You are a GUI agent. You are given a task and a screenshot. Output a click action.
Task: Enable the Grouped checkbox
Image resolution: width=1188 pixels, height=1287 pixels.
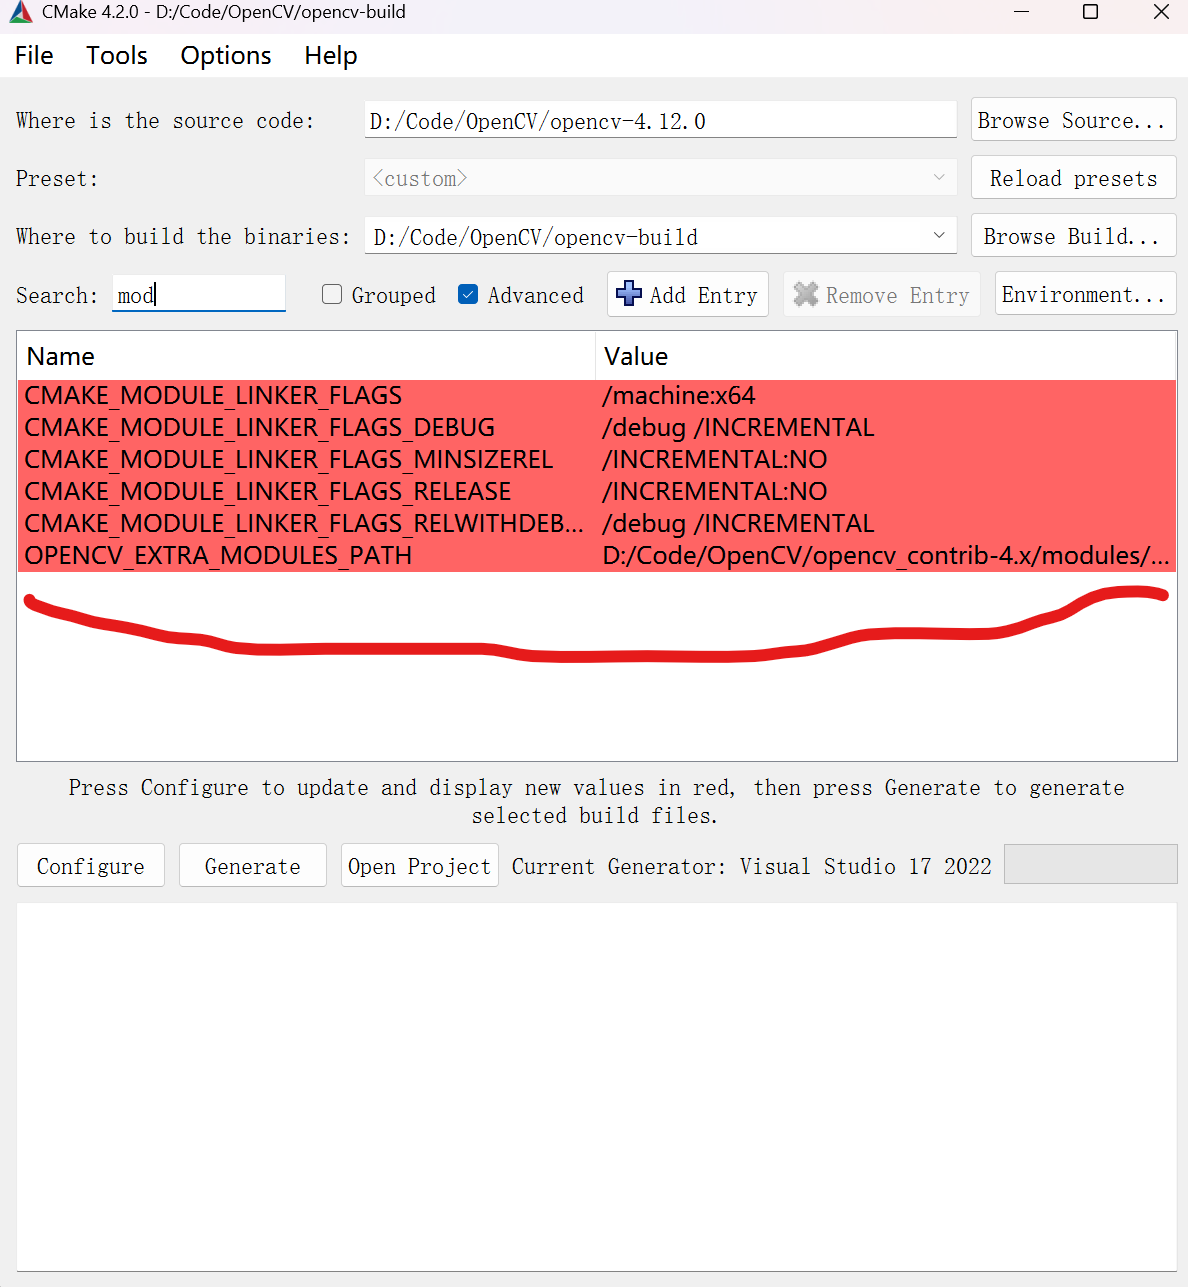pyautogui.click(x=333, y=294)
